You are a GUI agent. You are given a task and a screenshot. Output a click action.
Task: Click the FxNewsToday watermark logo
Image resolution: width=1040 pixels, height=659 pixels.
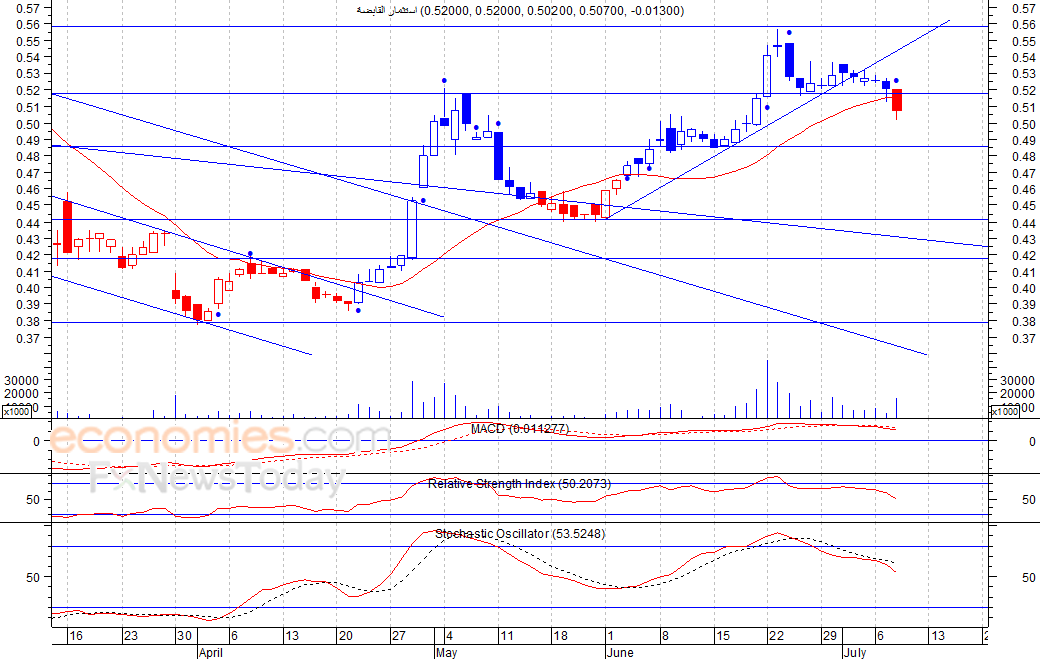click(x=217, y=475)
